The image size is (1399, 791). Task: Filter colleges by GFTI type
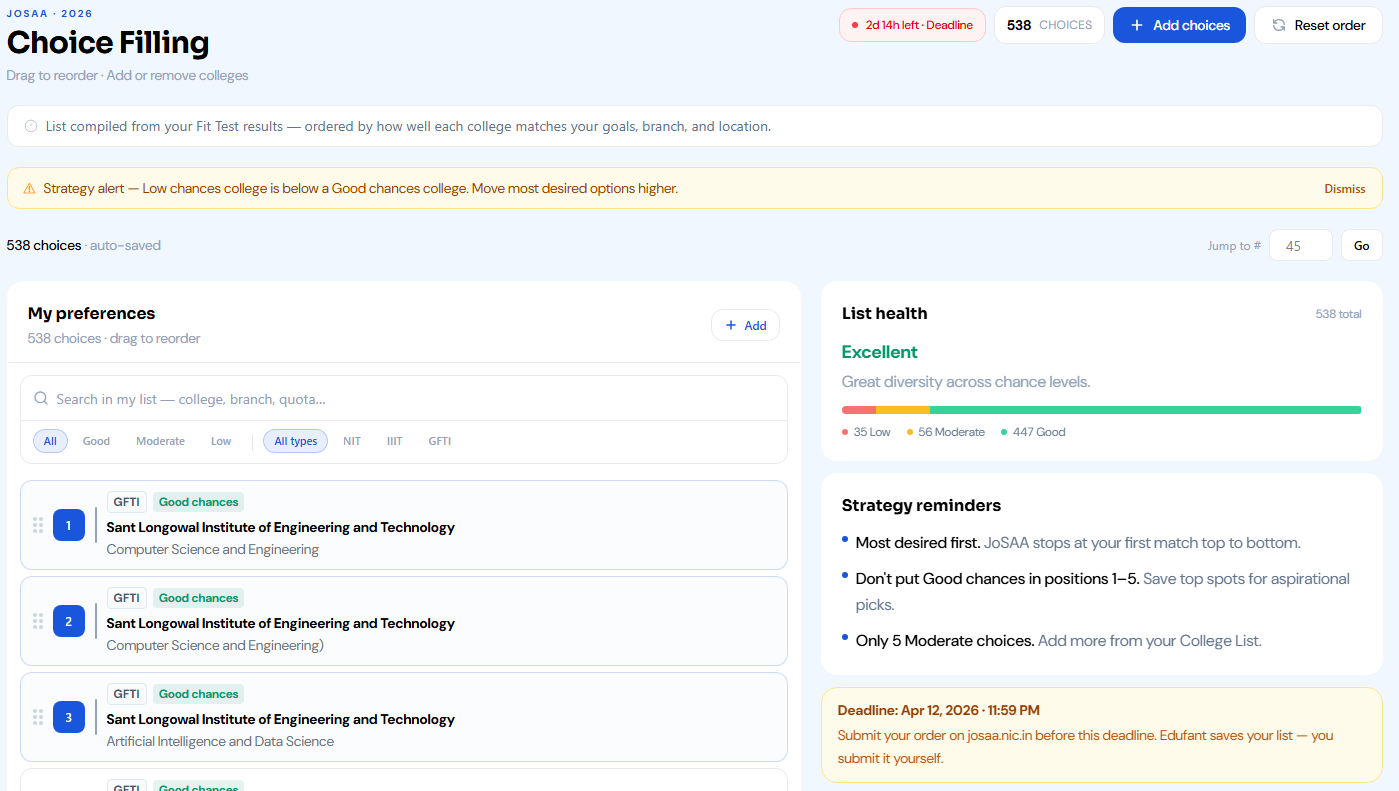coord(440,441)
